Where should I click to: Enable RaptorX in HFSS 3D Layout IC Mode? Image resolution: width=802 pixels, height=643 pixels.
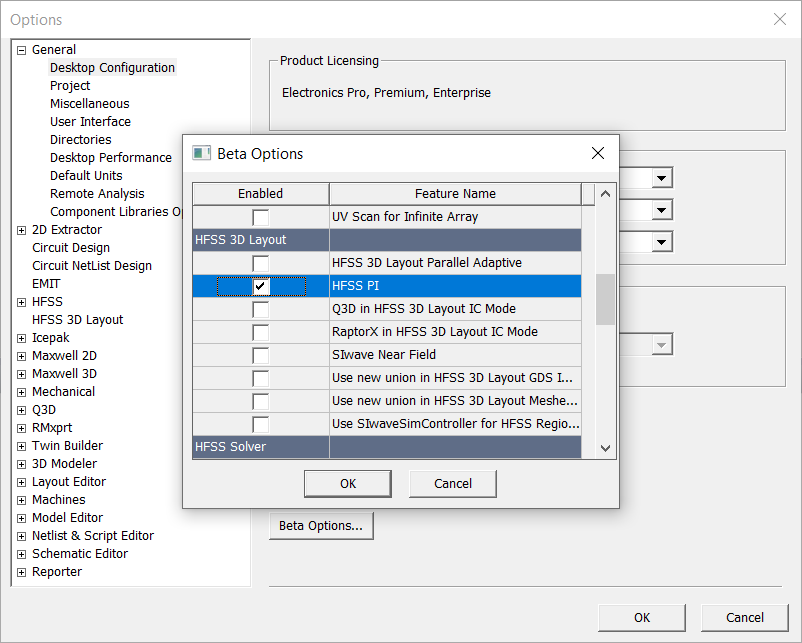[263, 332]
